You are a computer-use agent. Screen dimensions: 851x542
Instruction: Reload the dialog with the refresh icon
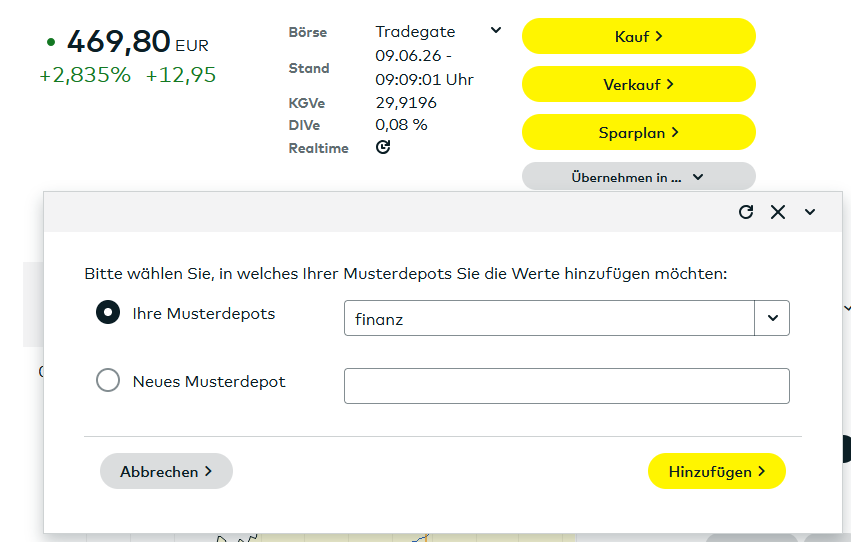[x=746, y=212]
